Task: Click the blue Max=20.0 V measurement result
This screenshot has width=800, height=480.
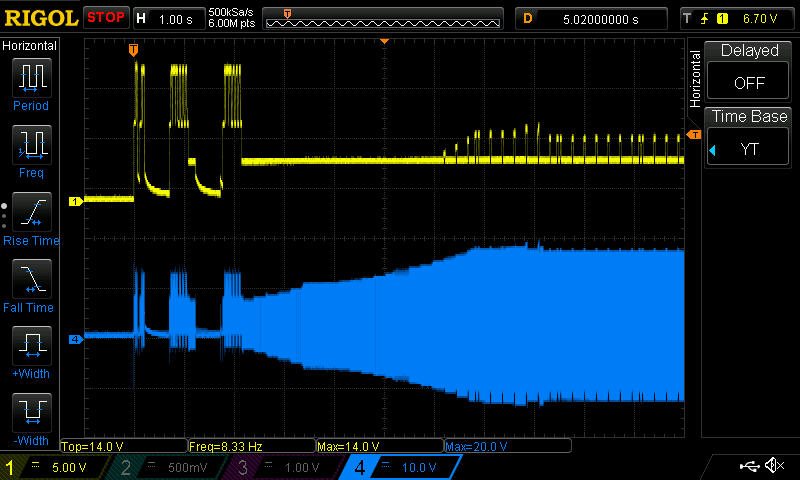Action: (x=477, y=446)
